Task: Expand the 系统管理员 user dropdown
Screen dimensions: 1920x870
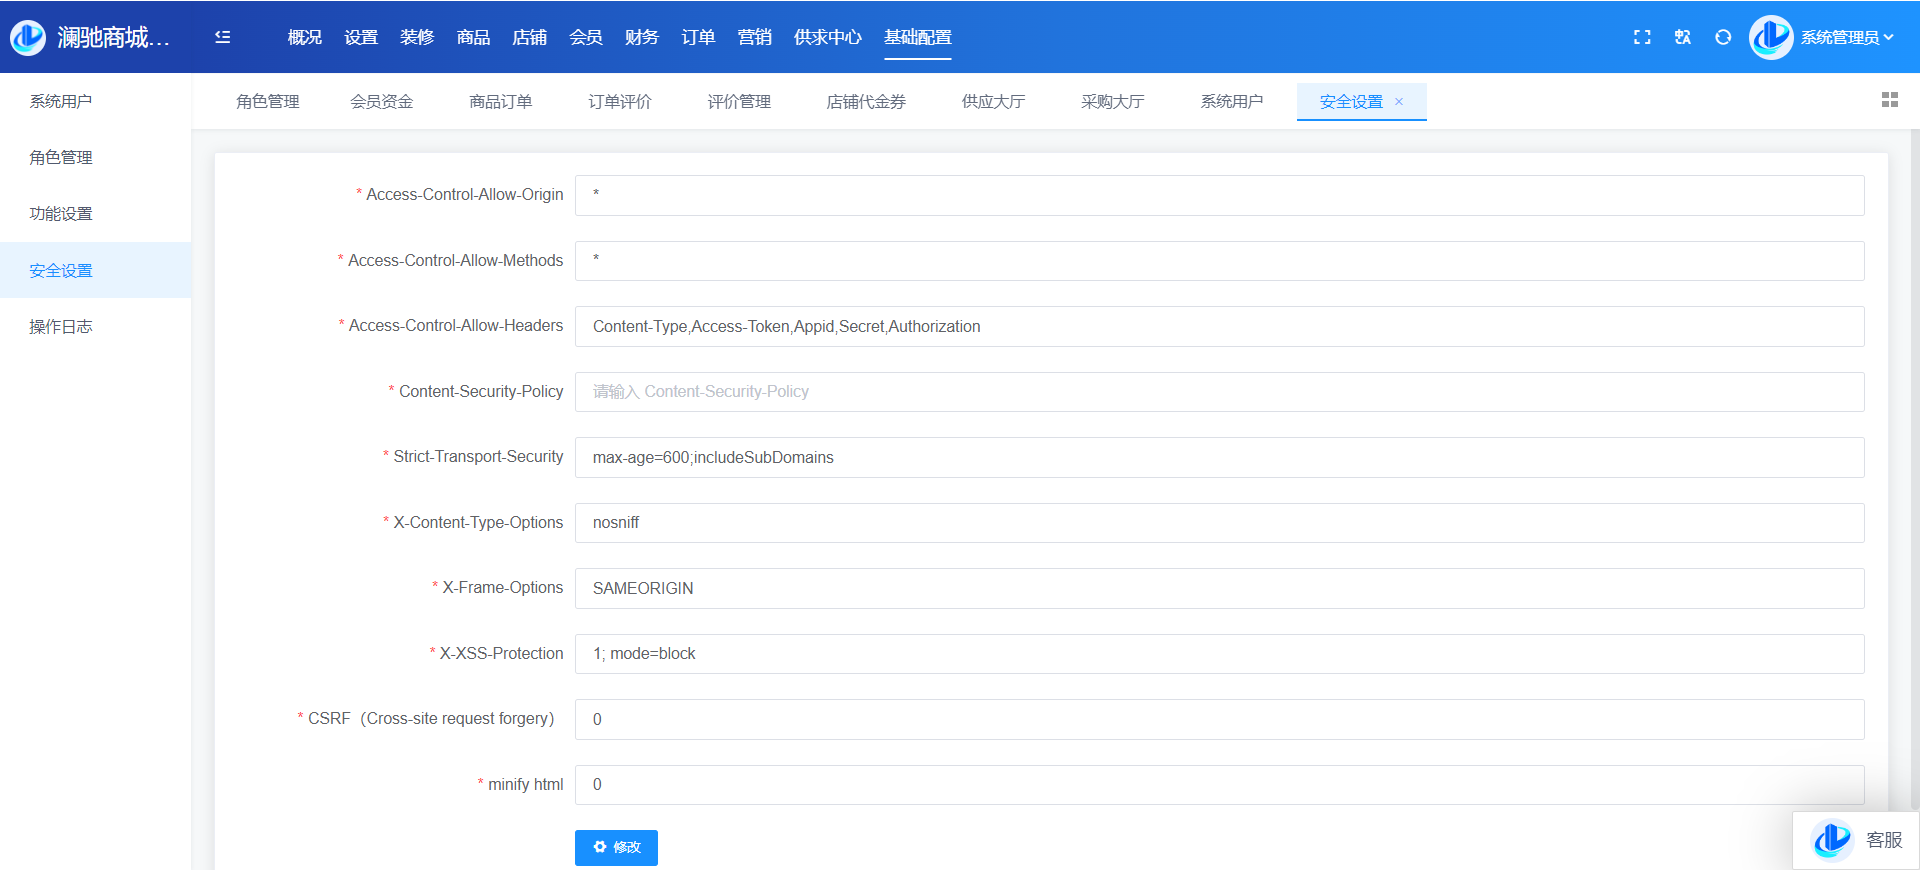Action: click(1847, 37)
